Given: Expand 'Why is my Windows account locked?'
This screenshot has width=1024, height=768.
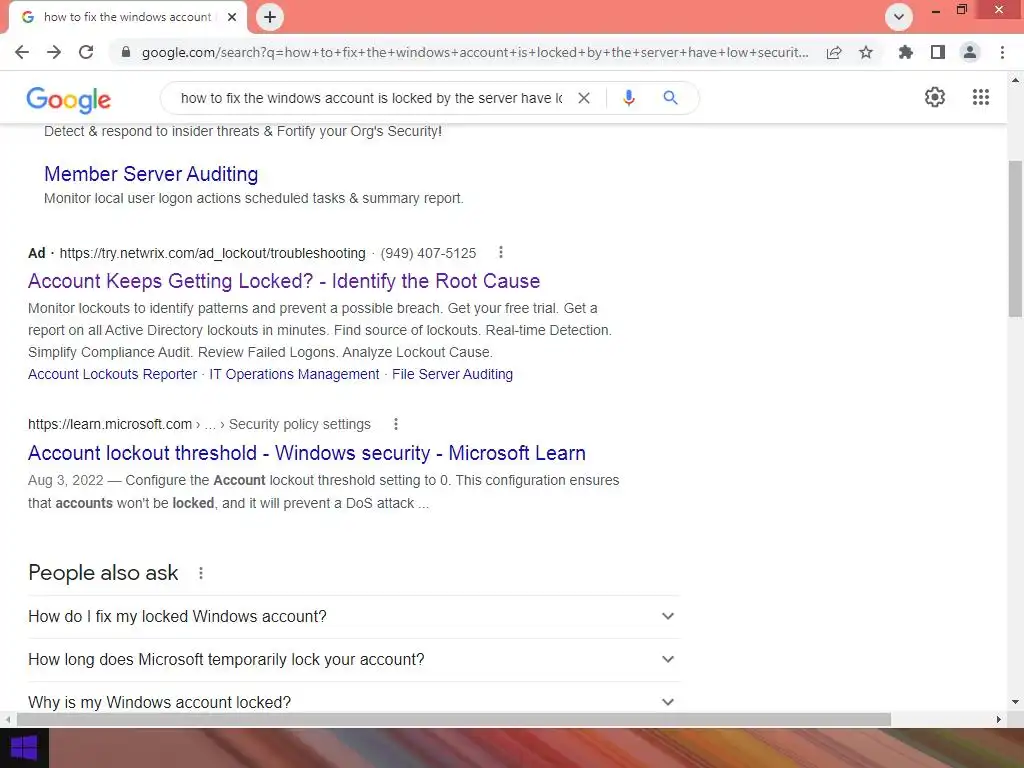Looking at the screenshot, I should [x=353, y=702].
